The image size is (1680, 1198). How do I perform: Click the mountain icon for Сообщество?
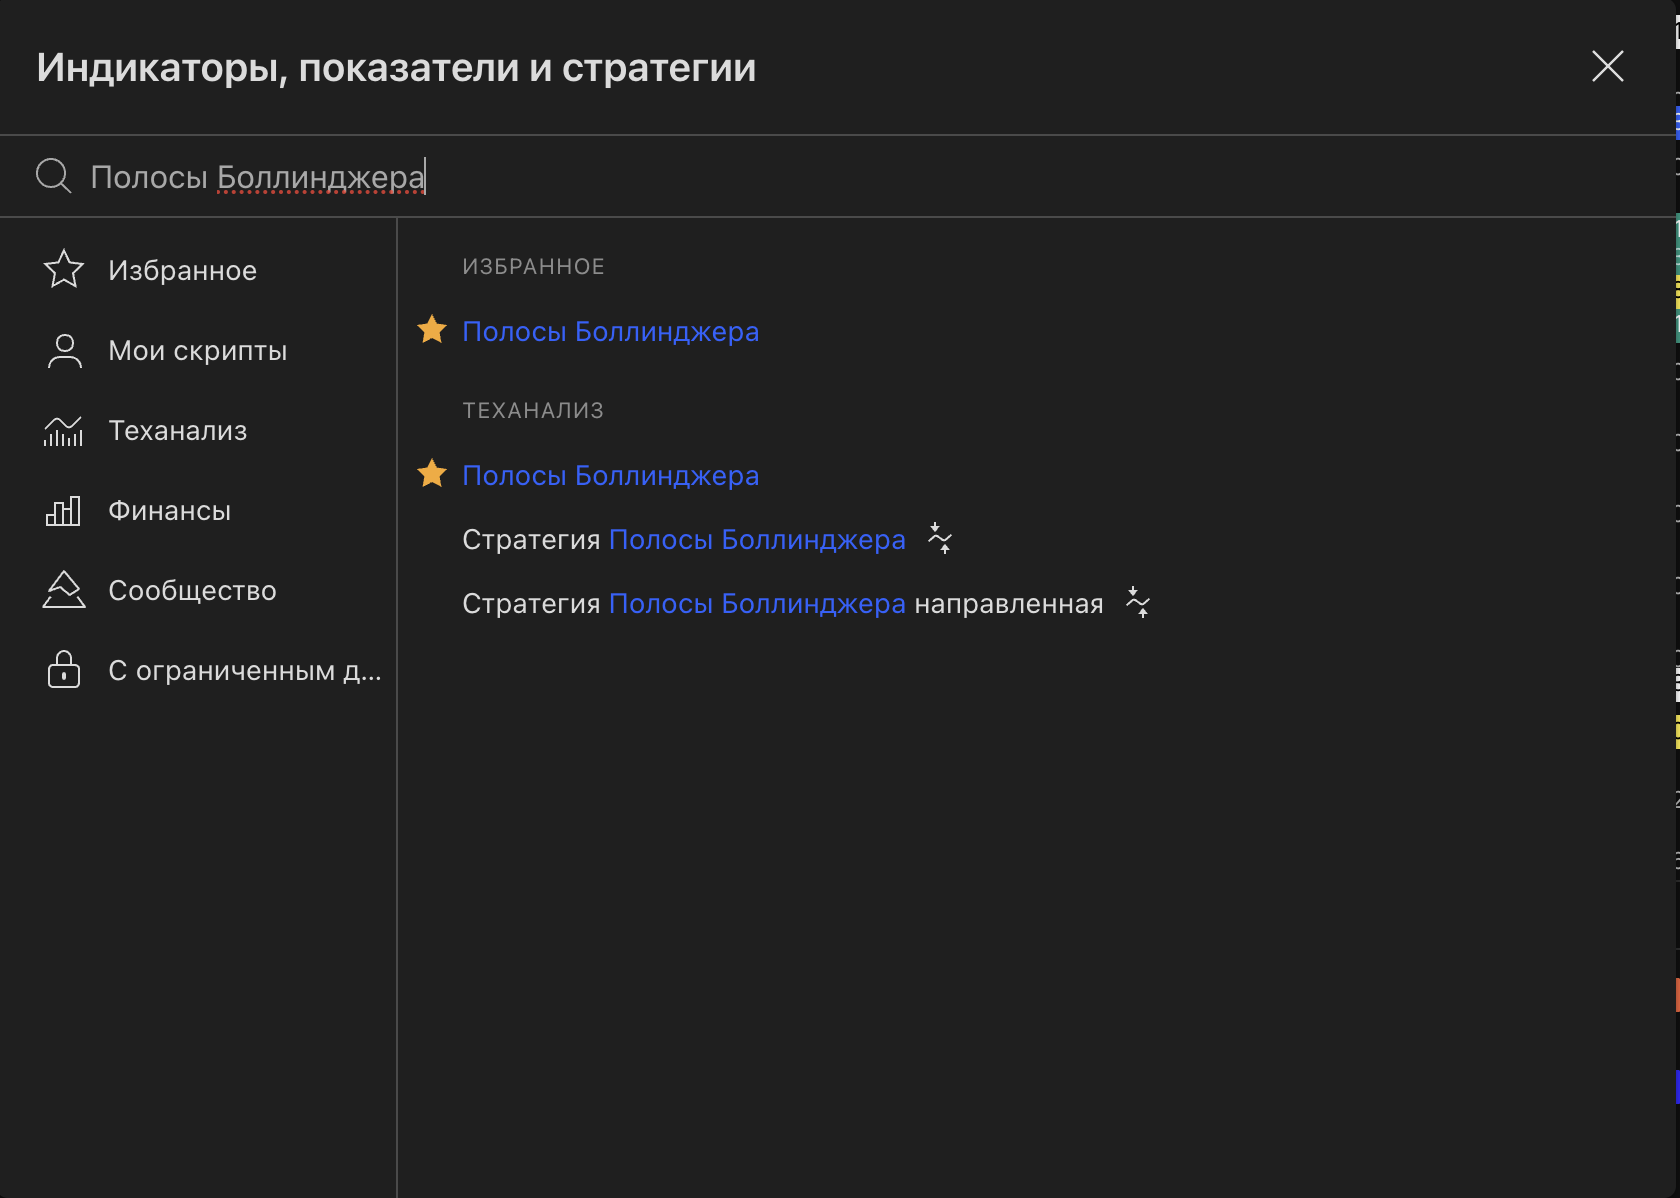[x=64, y=590]
